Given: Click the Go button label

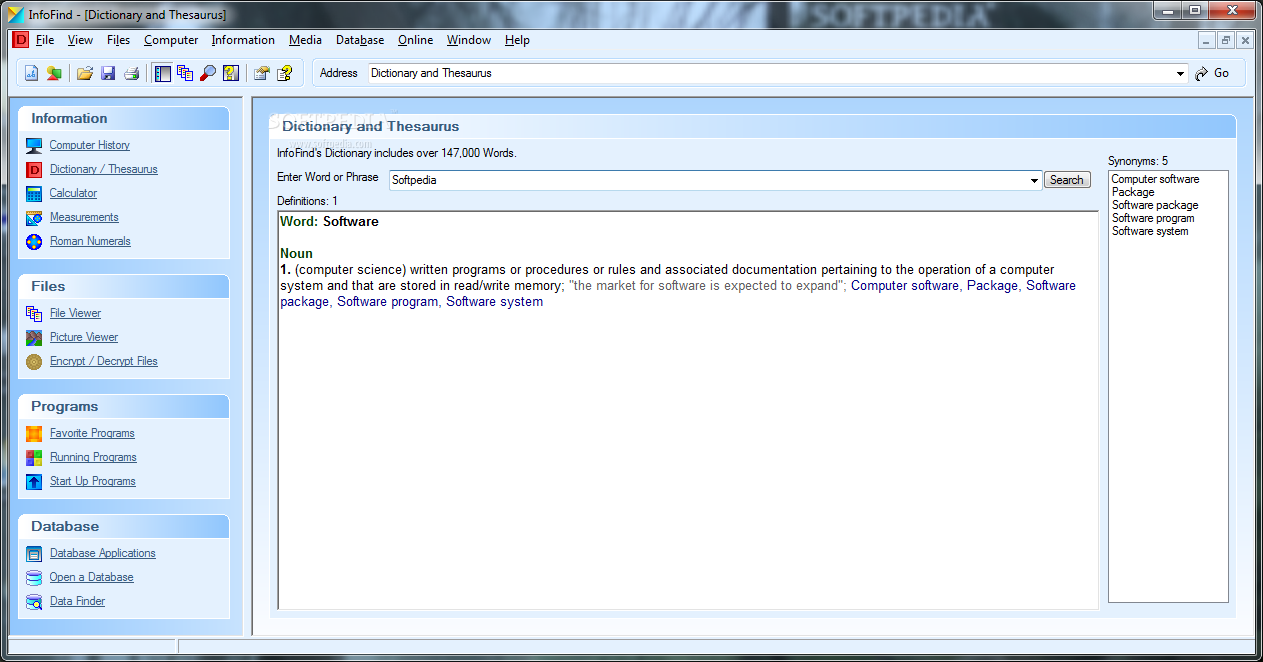Looking at the screenshot, I should (x=1221, y=73).
